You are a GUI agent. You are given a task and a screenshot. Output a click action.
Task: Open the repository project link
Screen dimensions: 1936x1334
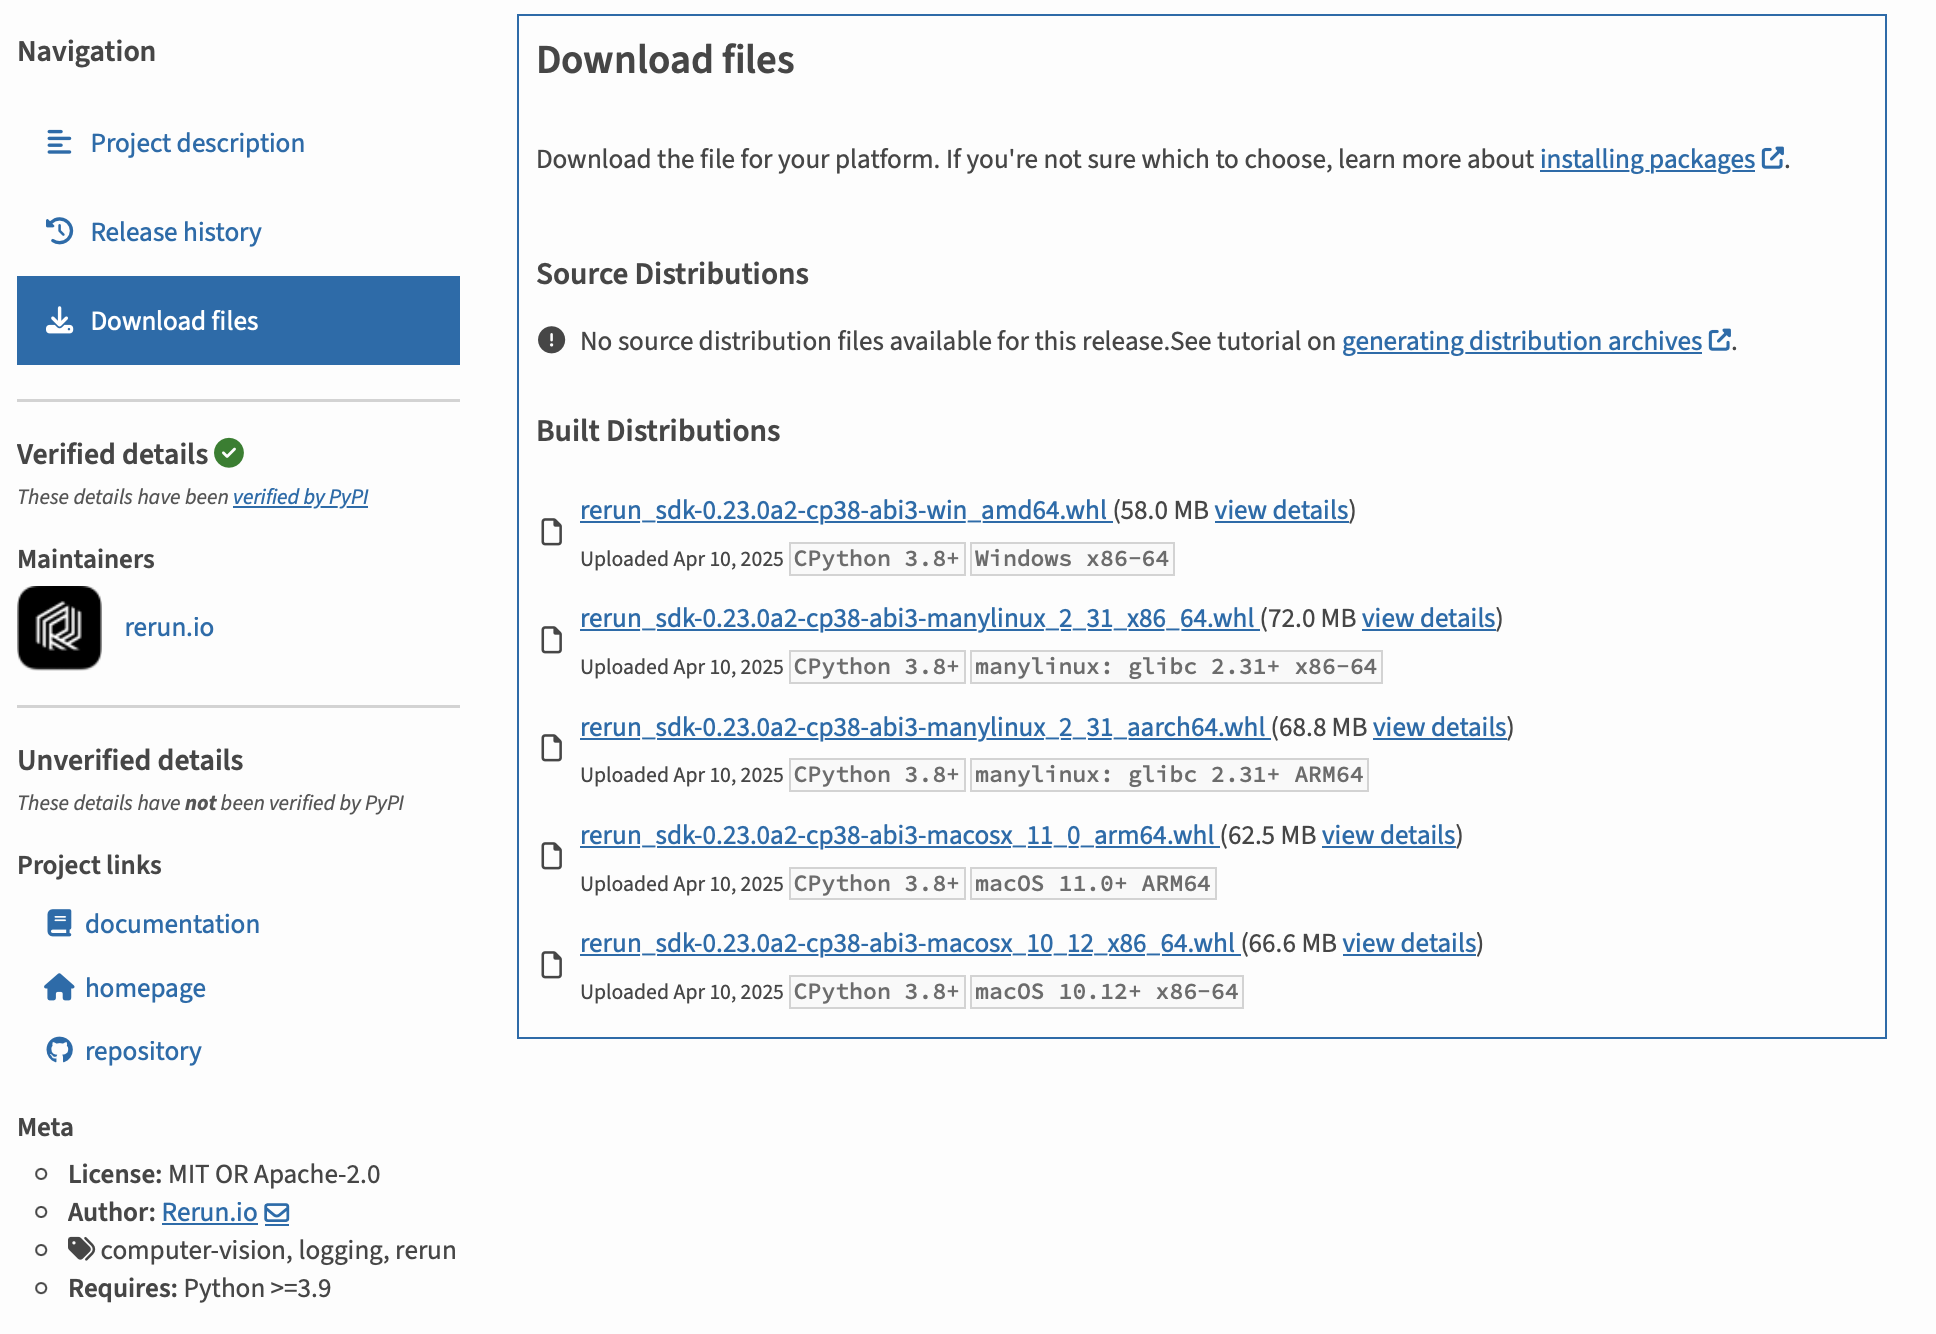[x=143, y=1051]
